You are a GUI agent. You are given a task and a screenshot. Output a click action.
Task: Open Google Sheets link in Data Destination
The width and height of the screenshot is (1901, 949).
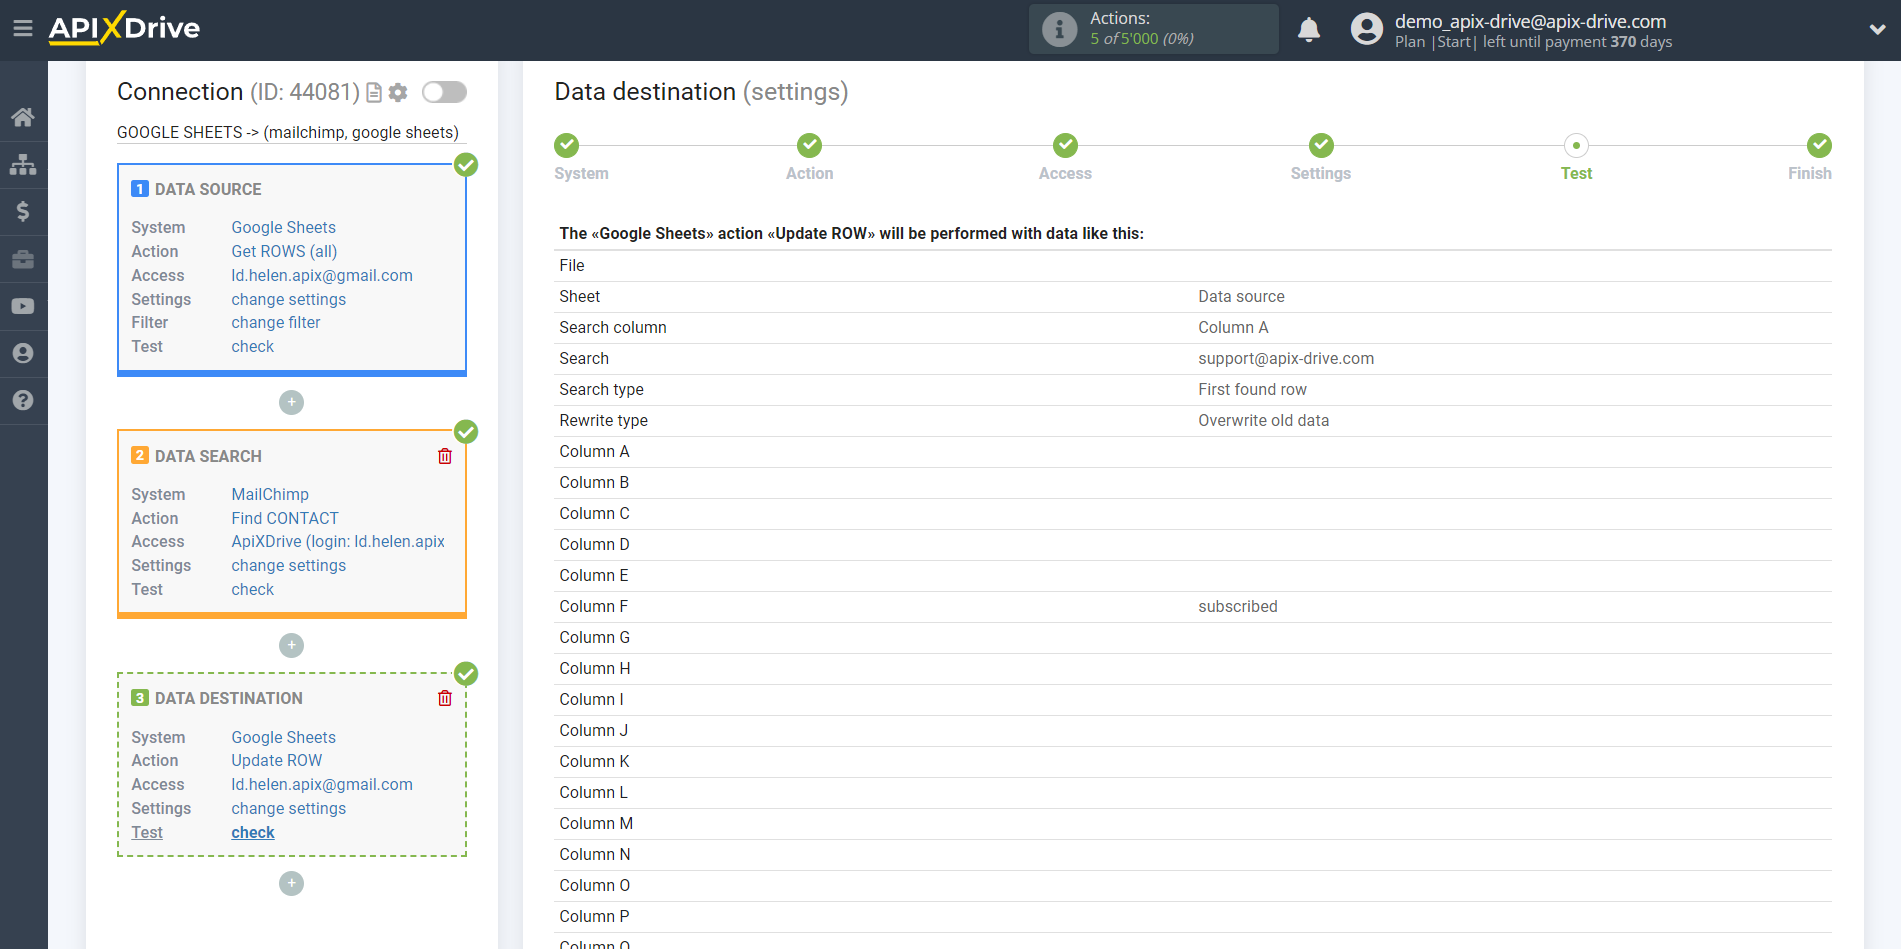click(x=283, y=737)
